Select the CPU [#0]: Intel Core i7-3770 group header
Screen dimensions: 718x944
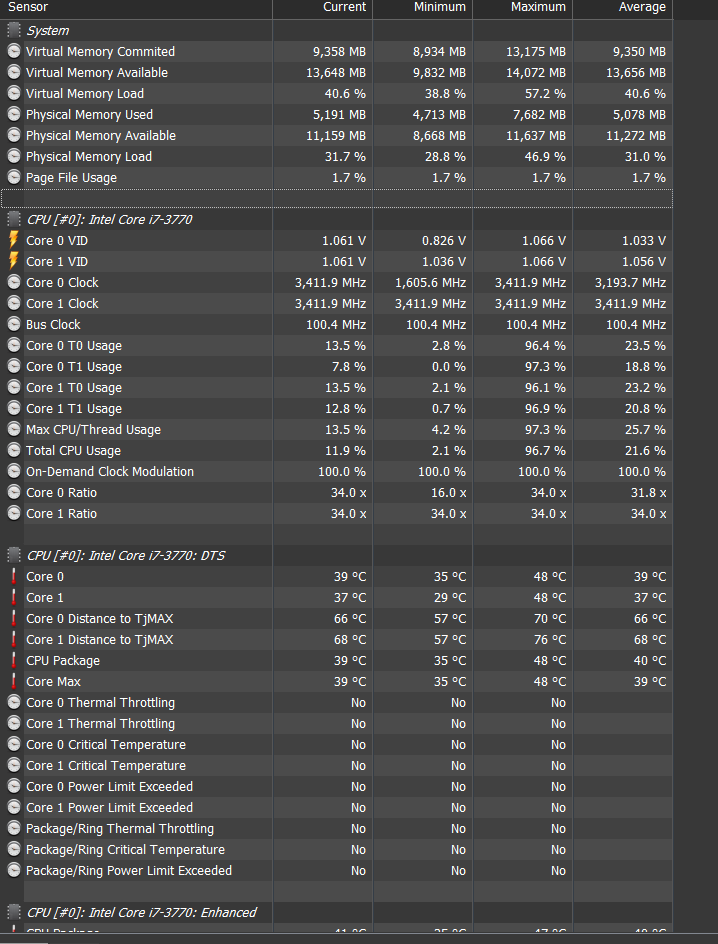109,219
